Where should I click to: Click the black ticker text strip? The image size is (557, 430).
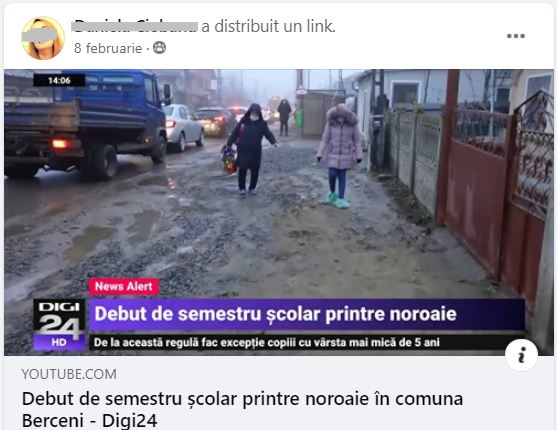coord(307,342)
